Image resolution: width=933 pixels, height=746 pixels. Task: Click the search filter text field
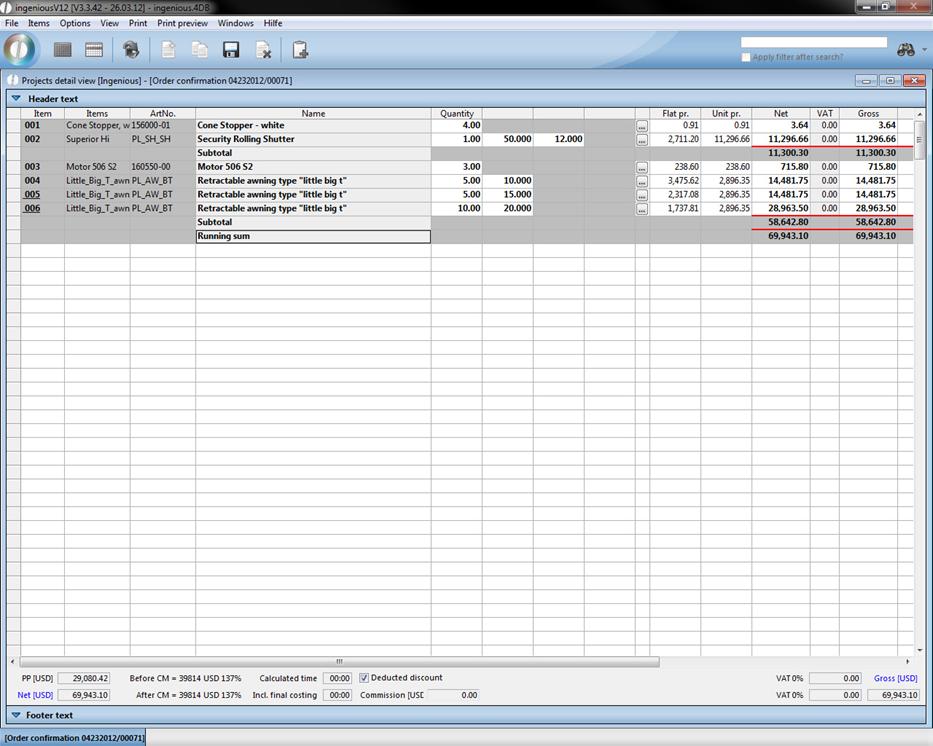(x=813, y=43)
